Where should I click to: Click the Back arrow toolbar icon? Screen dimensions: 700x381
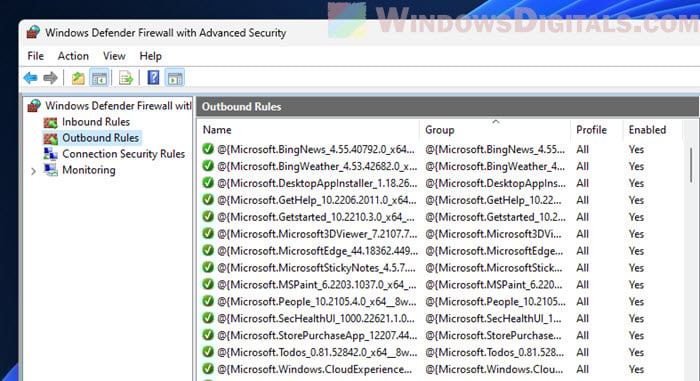pos(30,78)
